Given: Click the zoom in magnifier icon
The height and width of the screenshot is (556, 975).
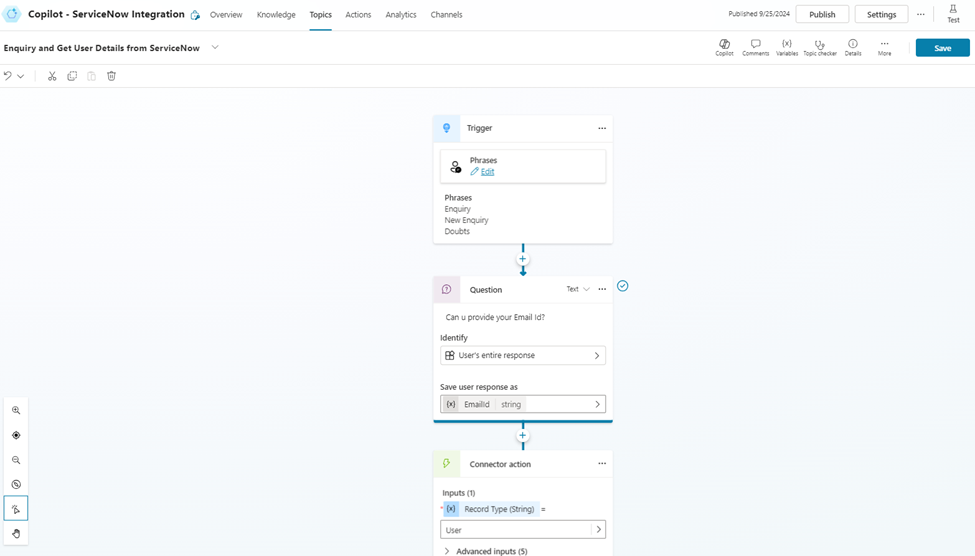Looking at the screenshot, I should click(16, 411).
